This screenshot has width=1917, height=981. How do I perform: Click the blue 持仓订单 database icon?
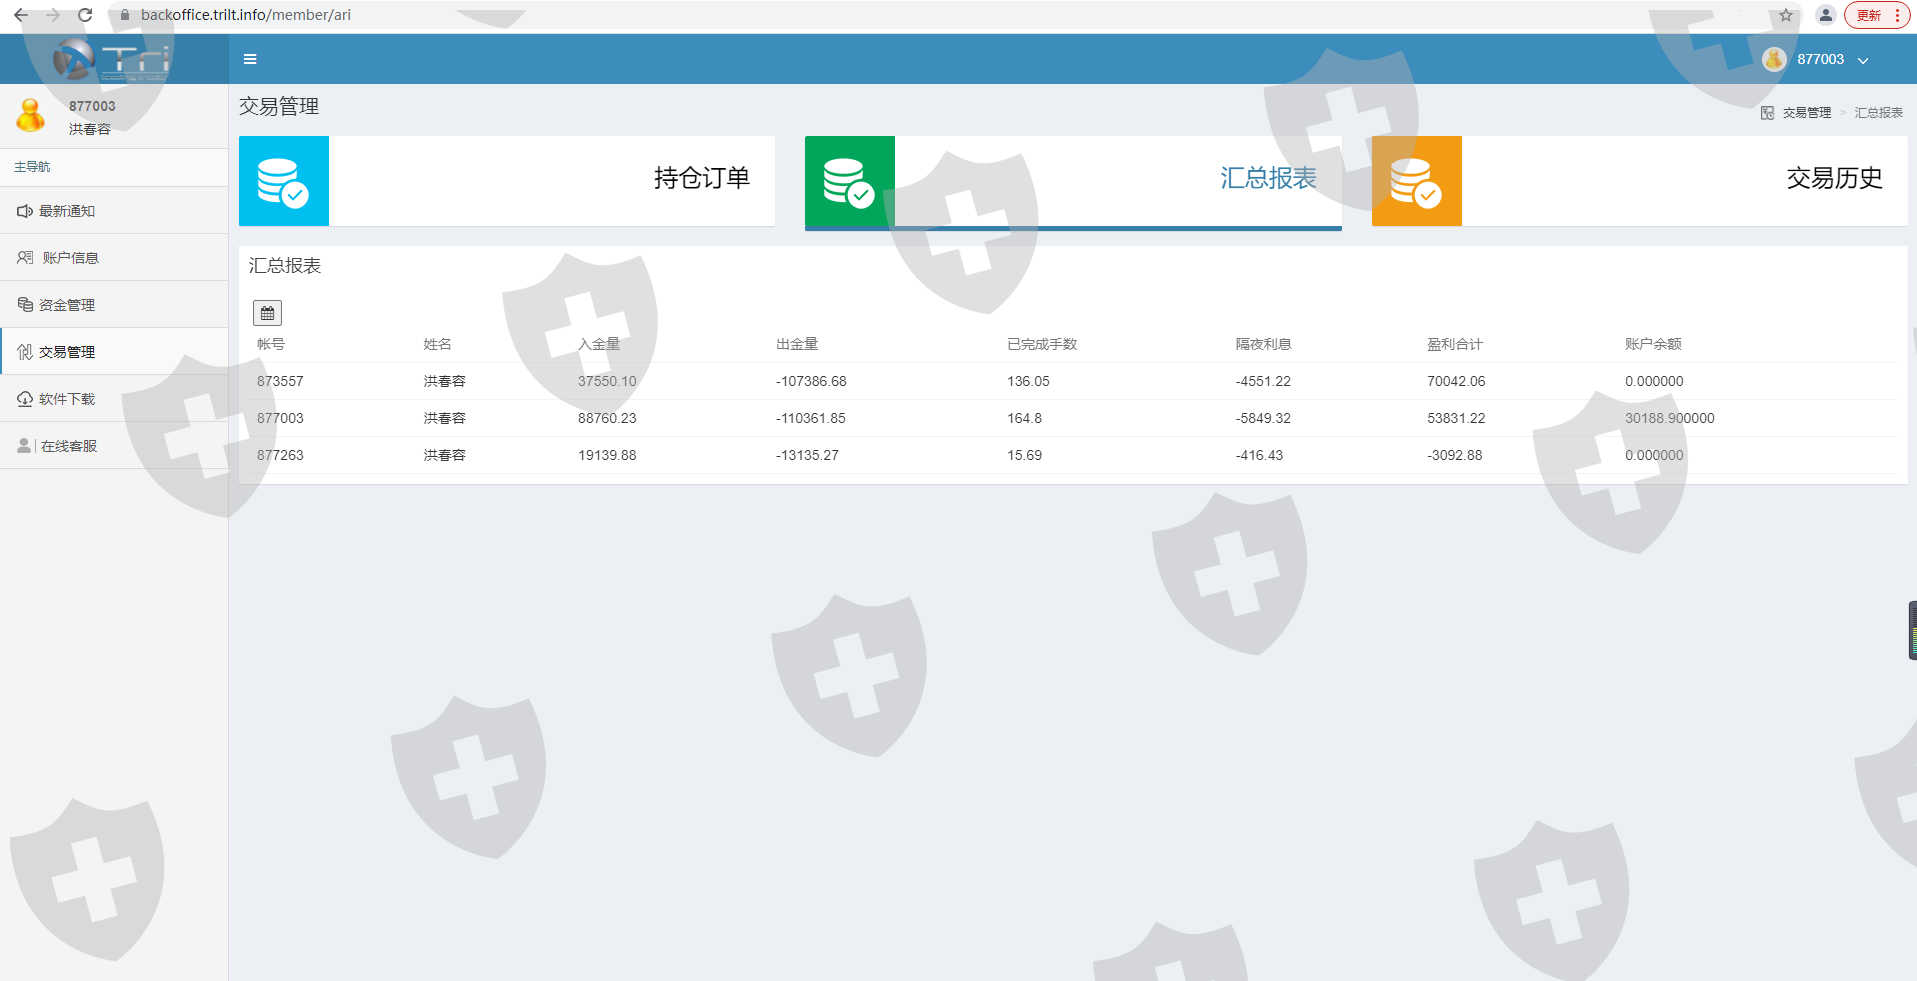point(284,181)
